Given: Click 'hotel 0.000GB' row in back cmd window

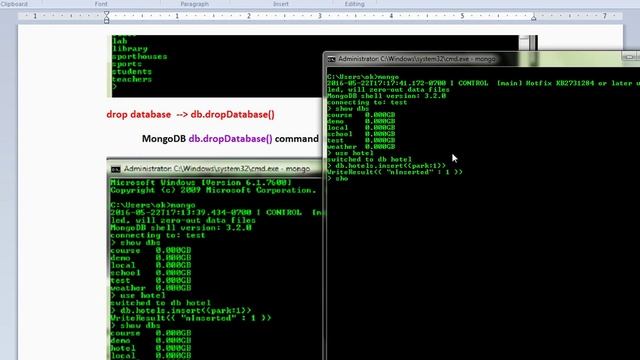Looking at the screenshot, I should 151,348.
